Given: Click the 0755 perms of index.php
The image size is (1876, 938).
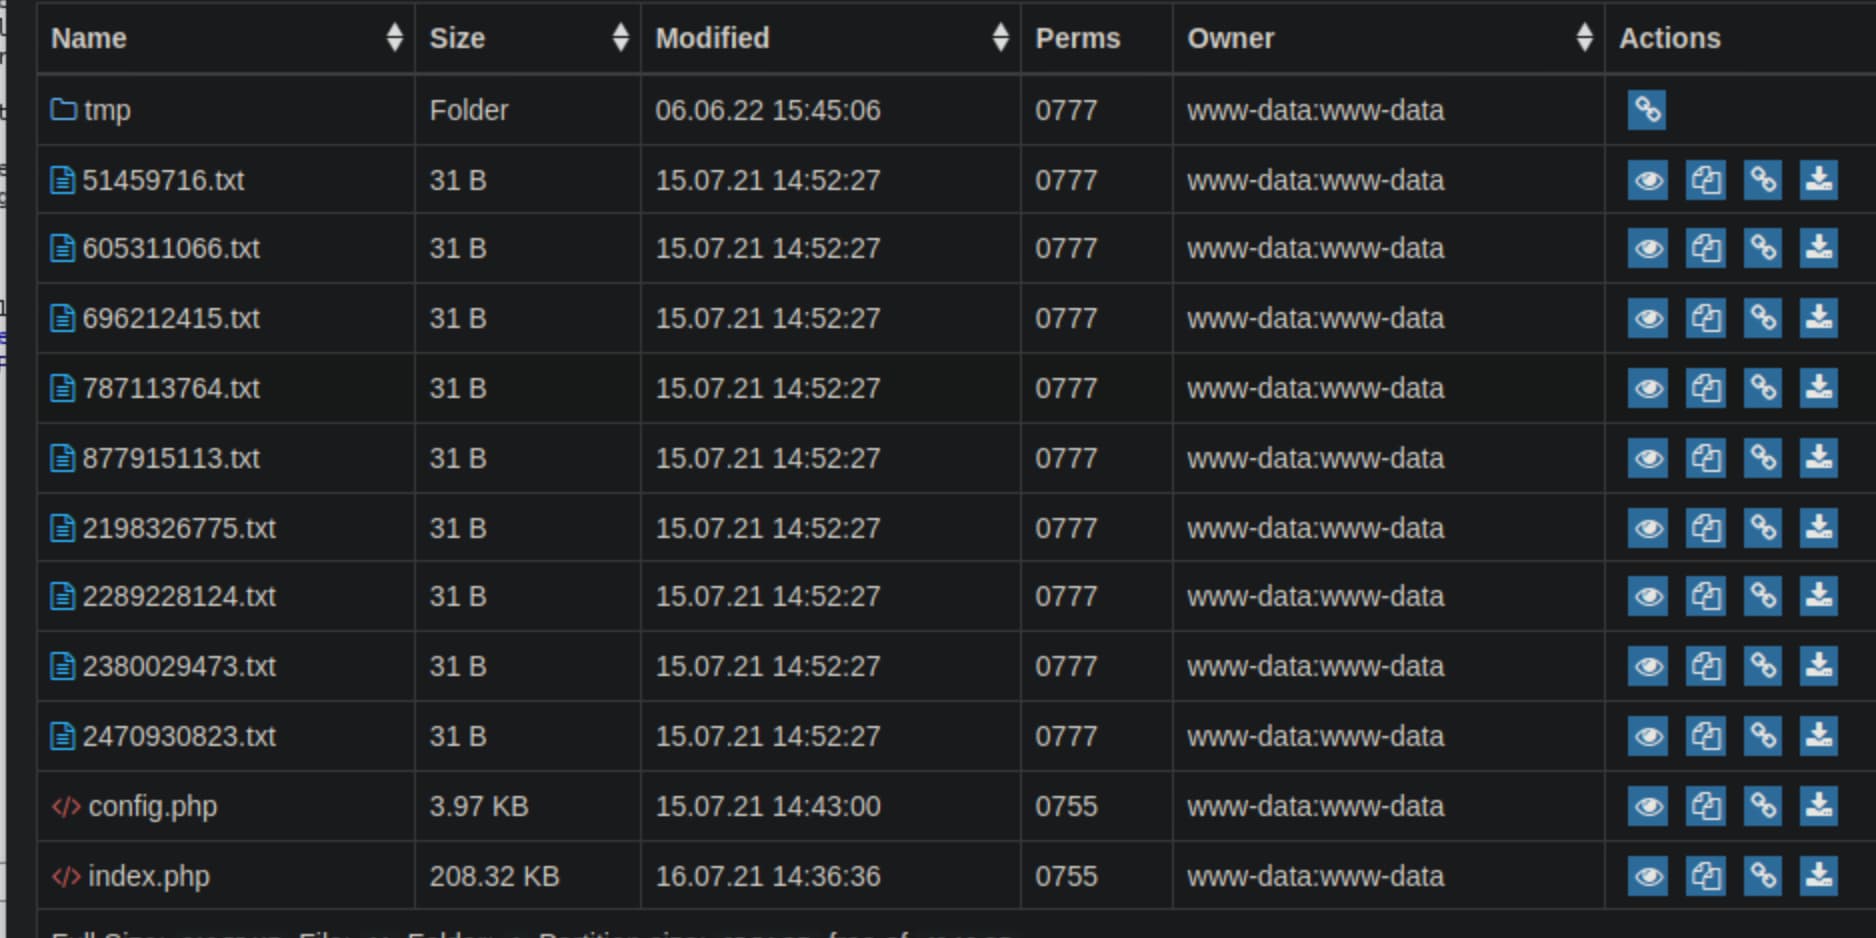Looking at the screenshot, I should [x=1066, y=876].
